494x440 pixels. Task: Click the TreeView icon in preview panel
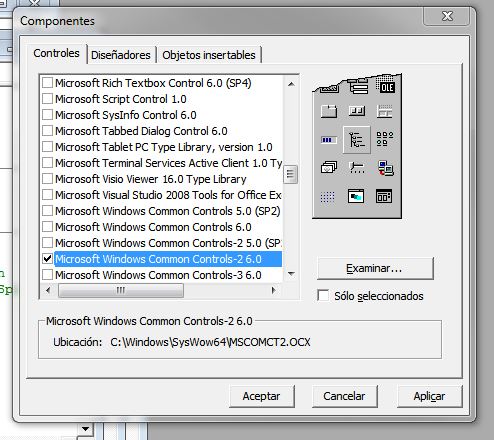[357, 139]
